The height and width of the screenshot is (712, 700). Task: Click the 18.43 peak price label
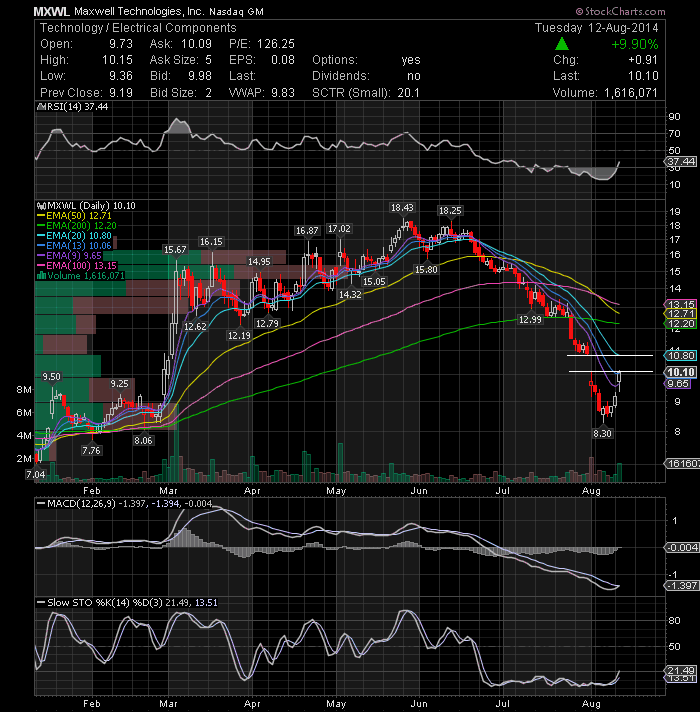coord(402,208)
